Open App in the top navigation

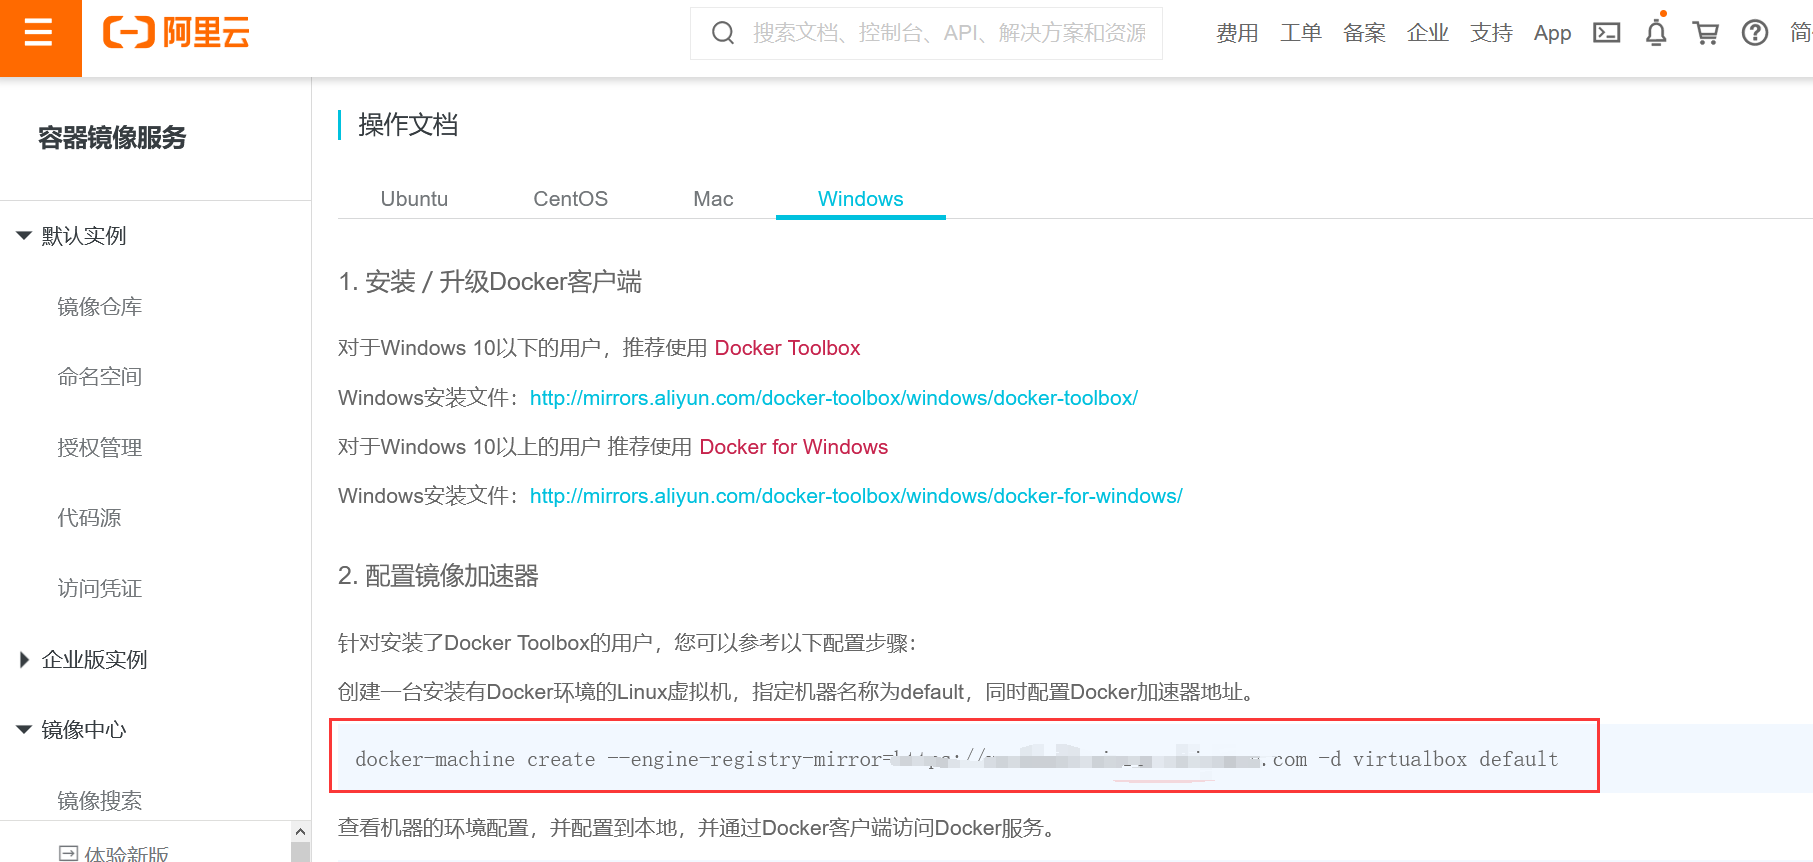(x=1553, y=33)
